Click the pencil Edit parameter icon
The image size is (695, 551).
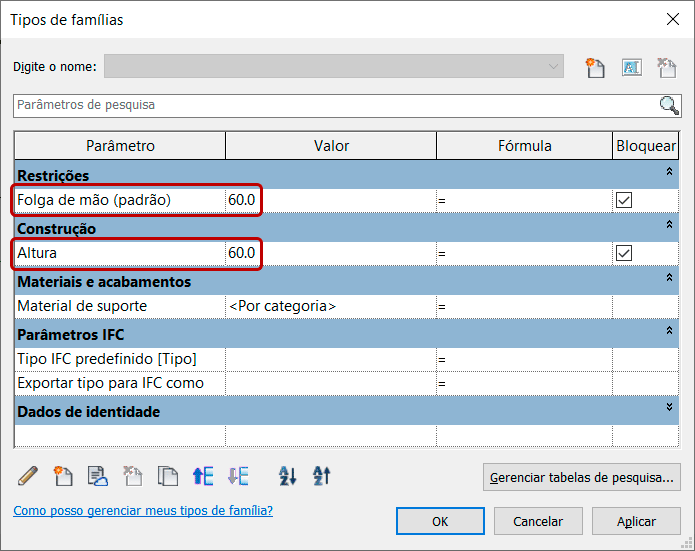point(27,476)
